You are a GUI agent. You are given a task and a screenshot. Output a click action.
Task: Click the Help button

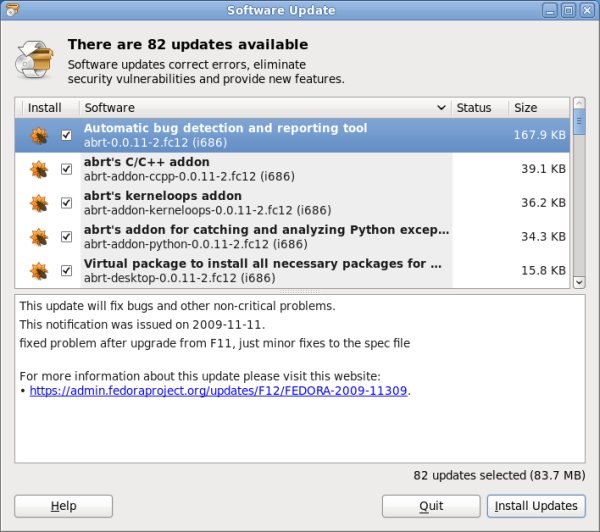[x=64, y=506]
